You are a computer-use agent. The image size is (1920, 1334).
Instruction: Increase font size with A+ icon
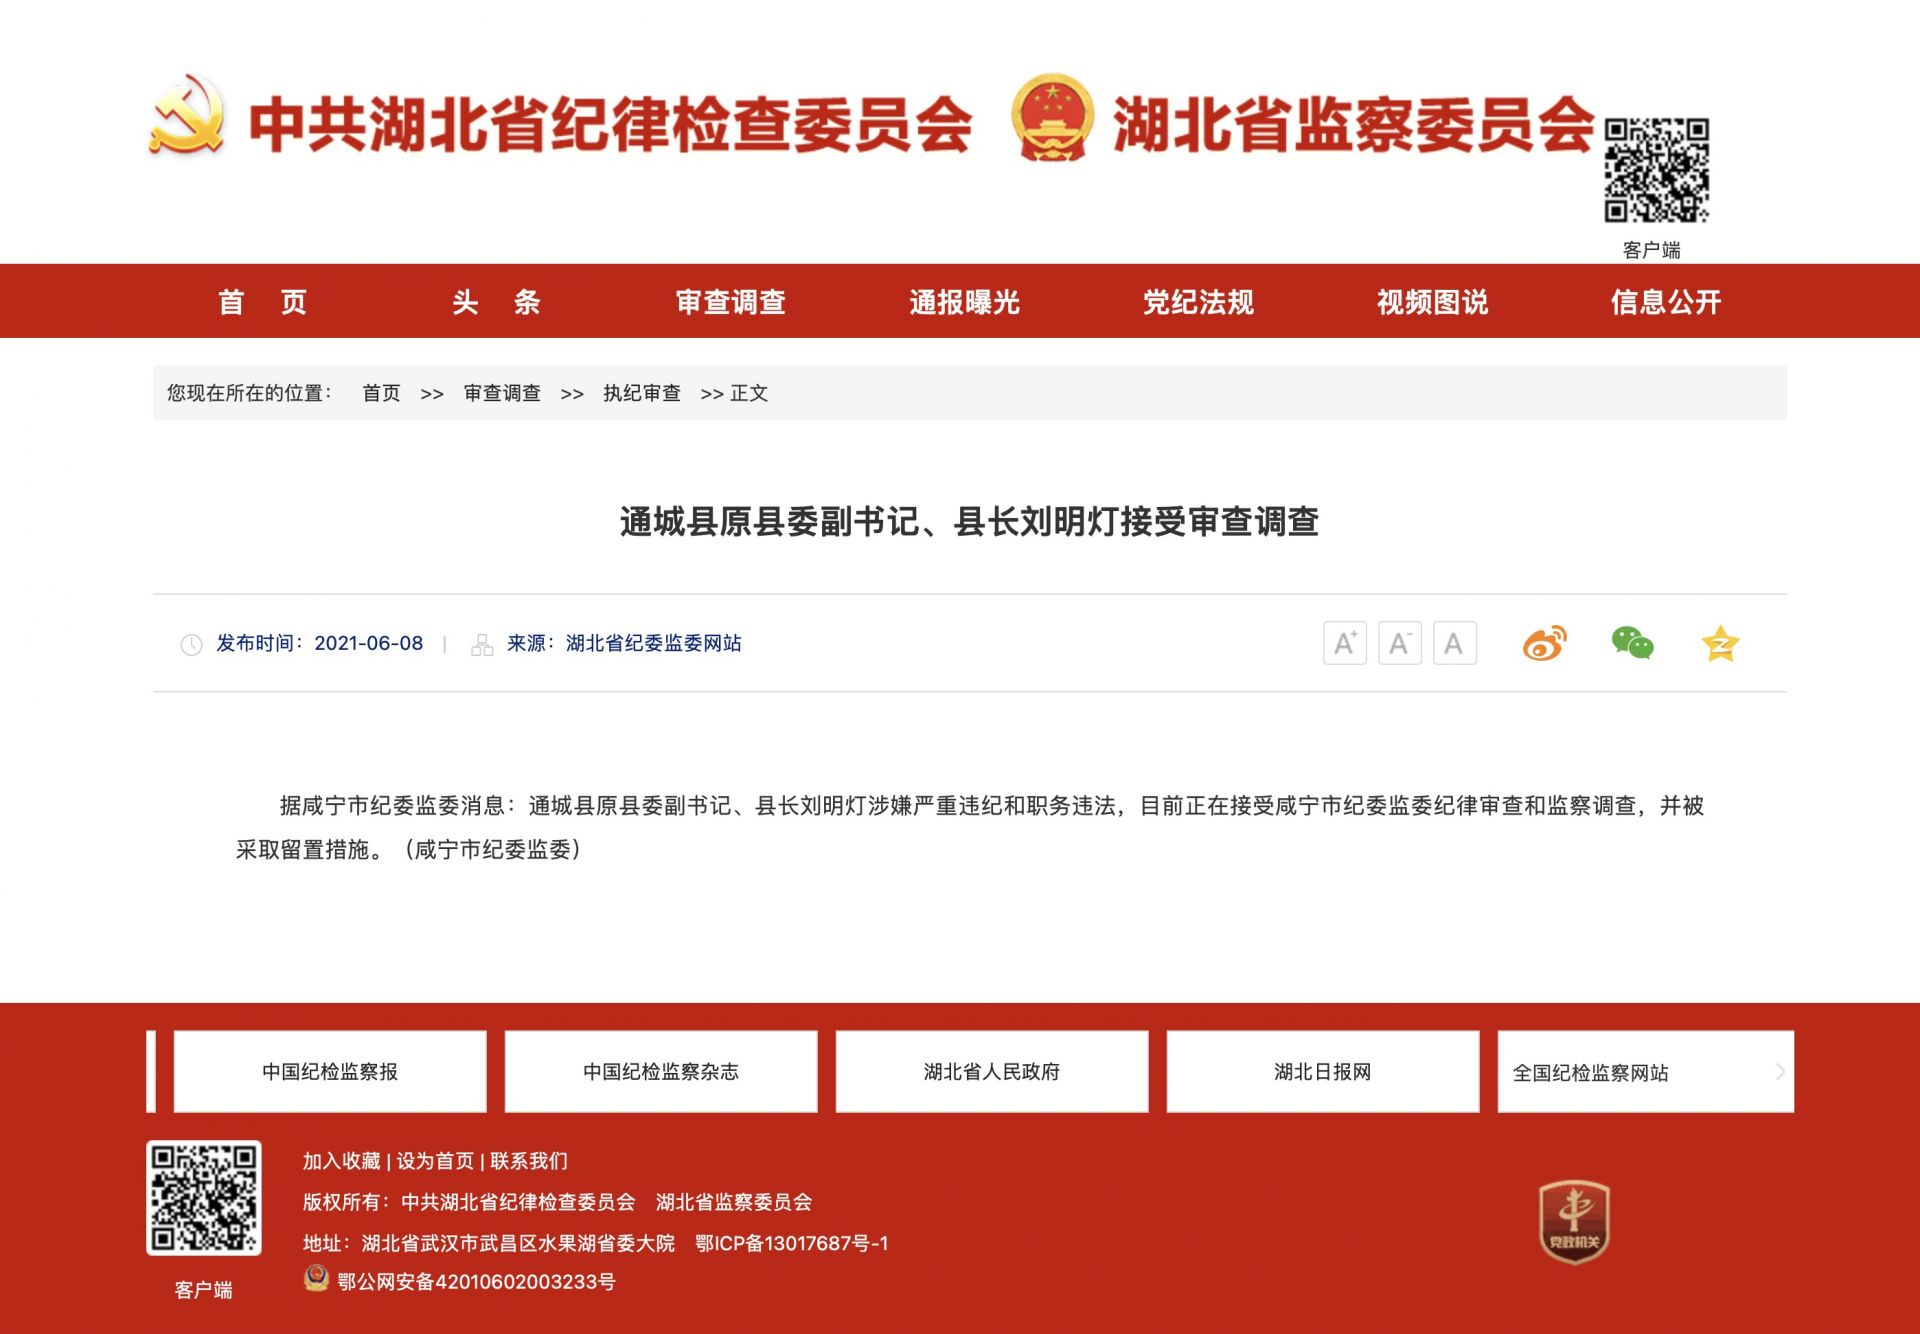click(x=1344, y=643)
